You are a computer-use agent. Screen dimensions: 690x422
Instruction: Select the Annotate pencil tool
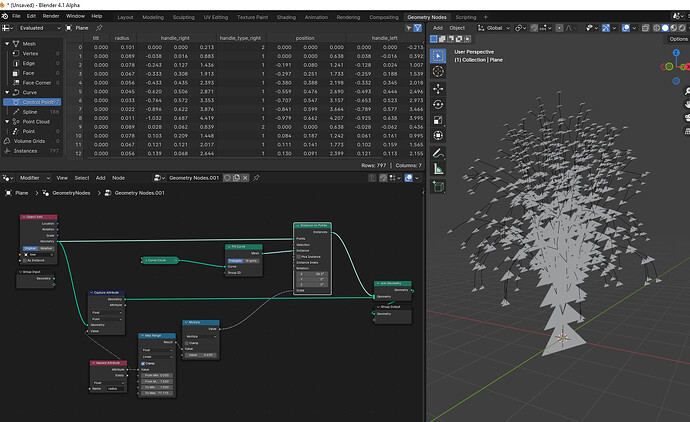(438, 153)
